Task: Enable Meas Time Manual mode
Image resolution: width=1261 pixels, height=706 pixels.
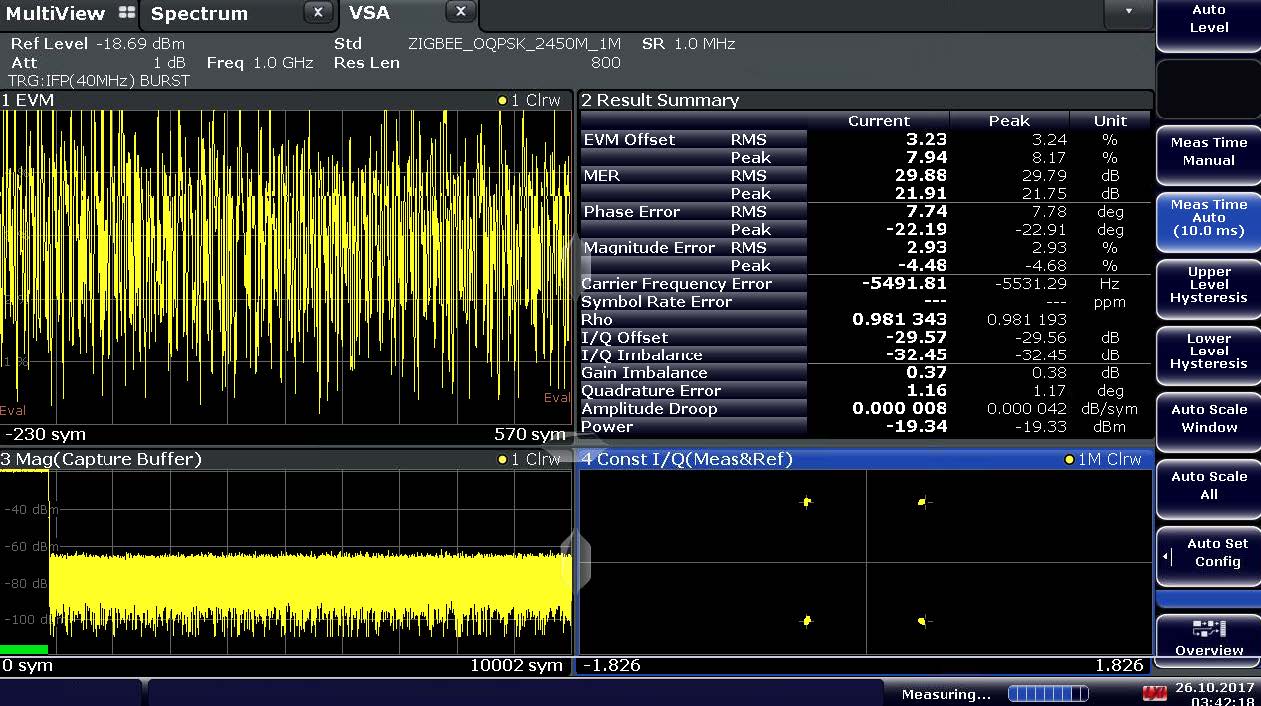Action: pos(1208,152)
